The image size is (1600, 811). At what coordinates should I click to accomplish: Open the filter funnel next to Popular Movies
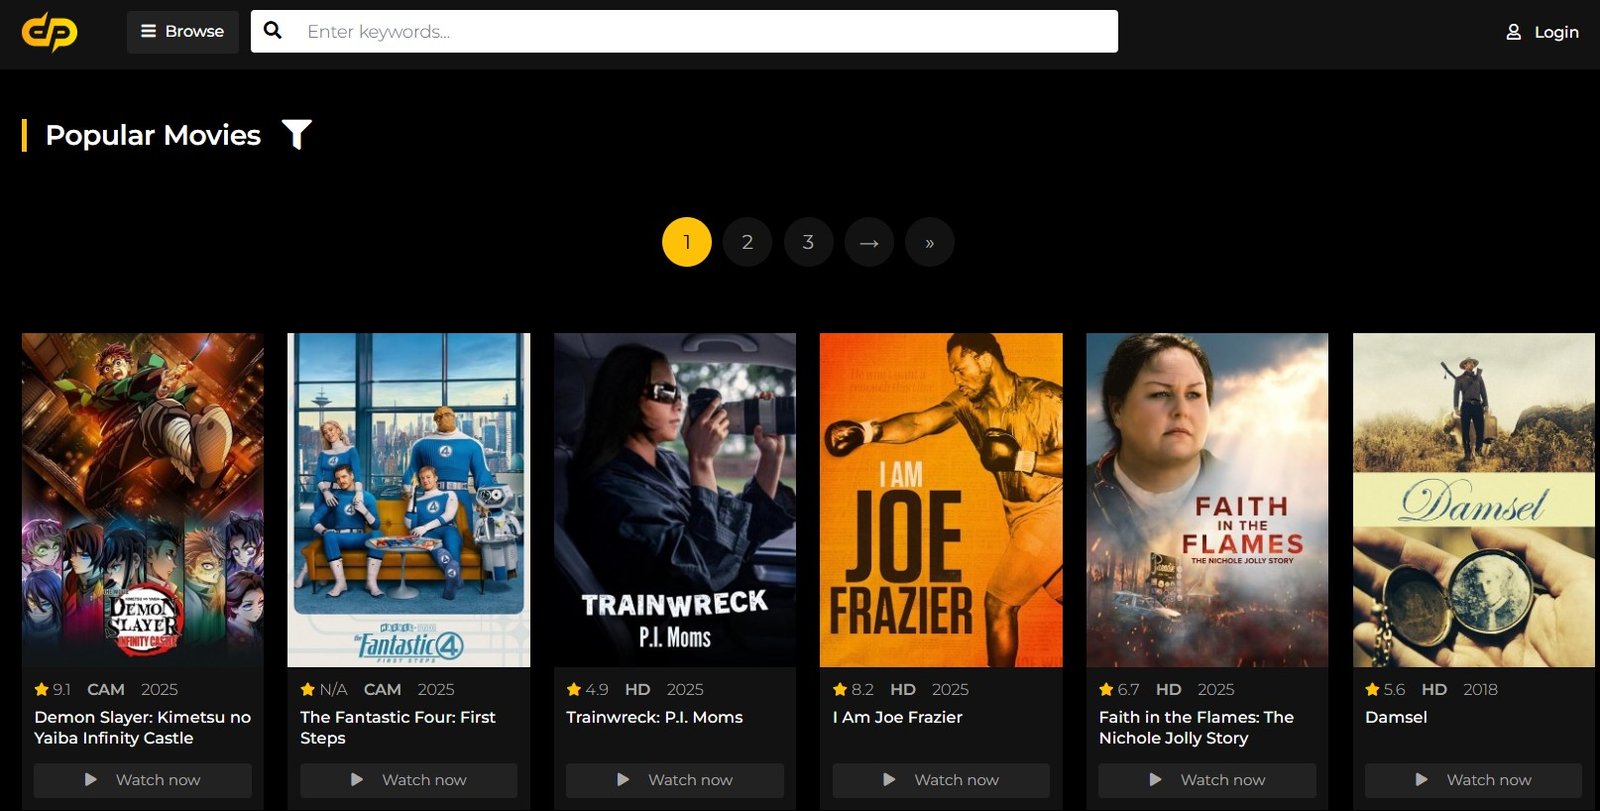(297, 134)
